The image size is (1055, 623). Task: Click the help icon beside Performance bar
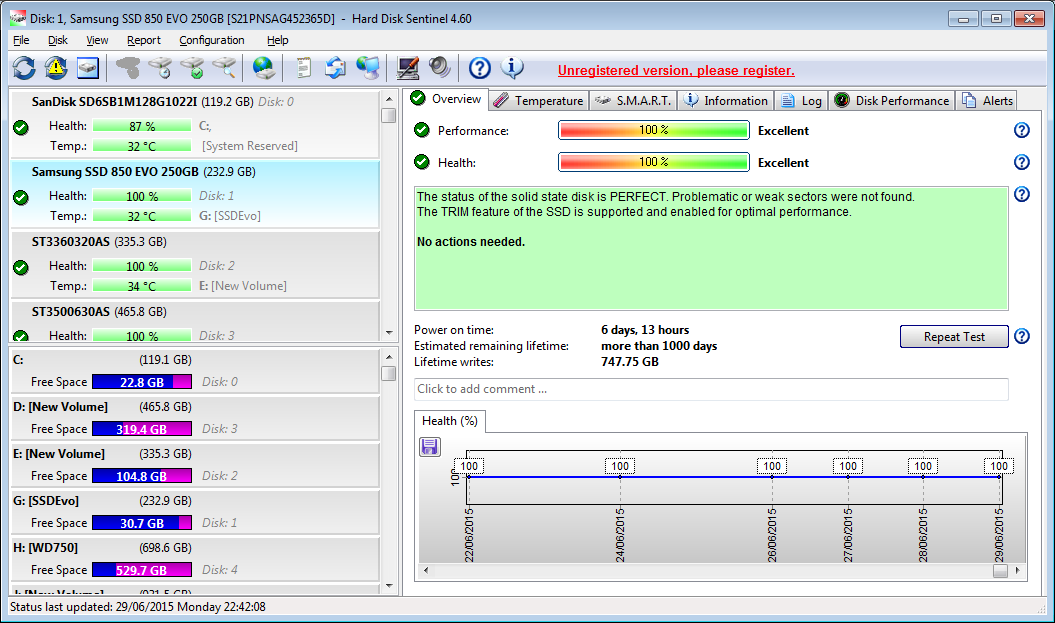(x=1021, y=130)
